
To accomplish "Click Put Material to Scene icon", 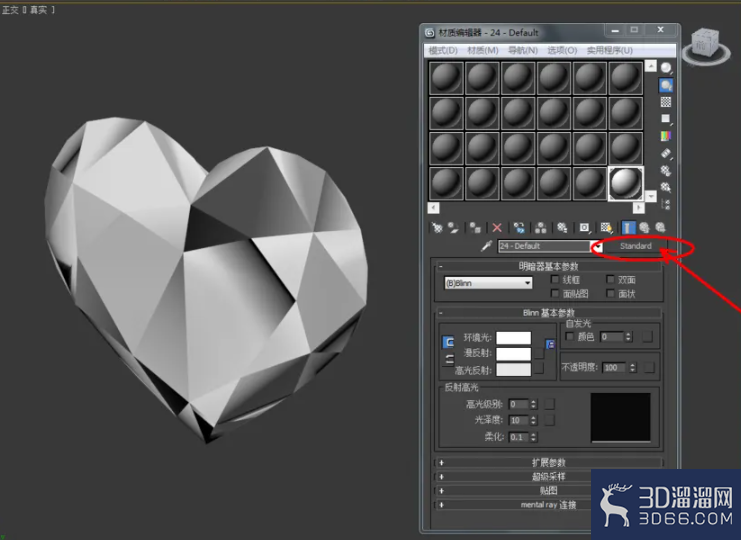I will [x=453, y=228].
